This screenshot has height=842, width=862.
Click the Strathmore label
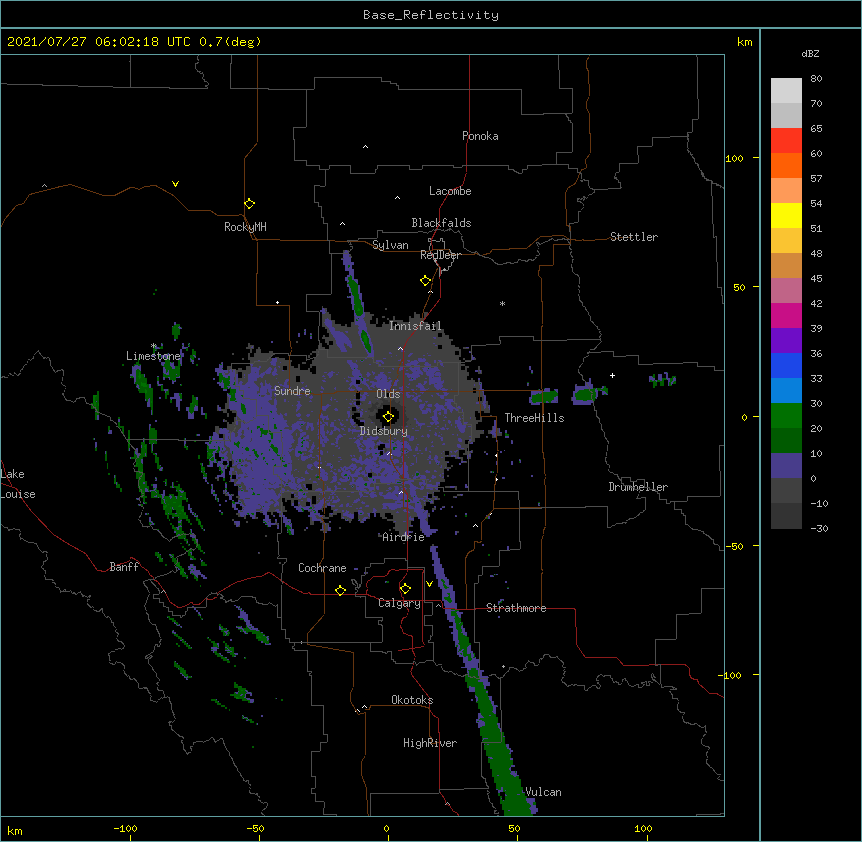coord(516,608)
